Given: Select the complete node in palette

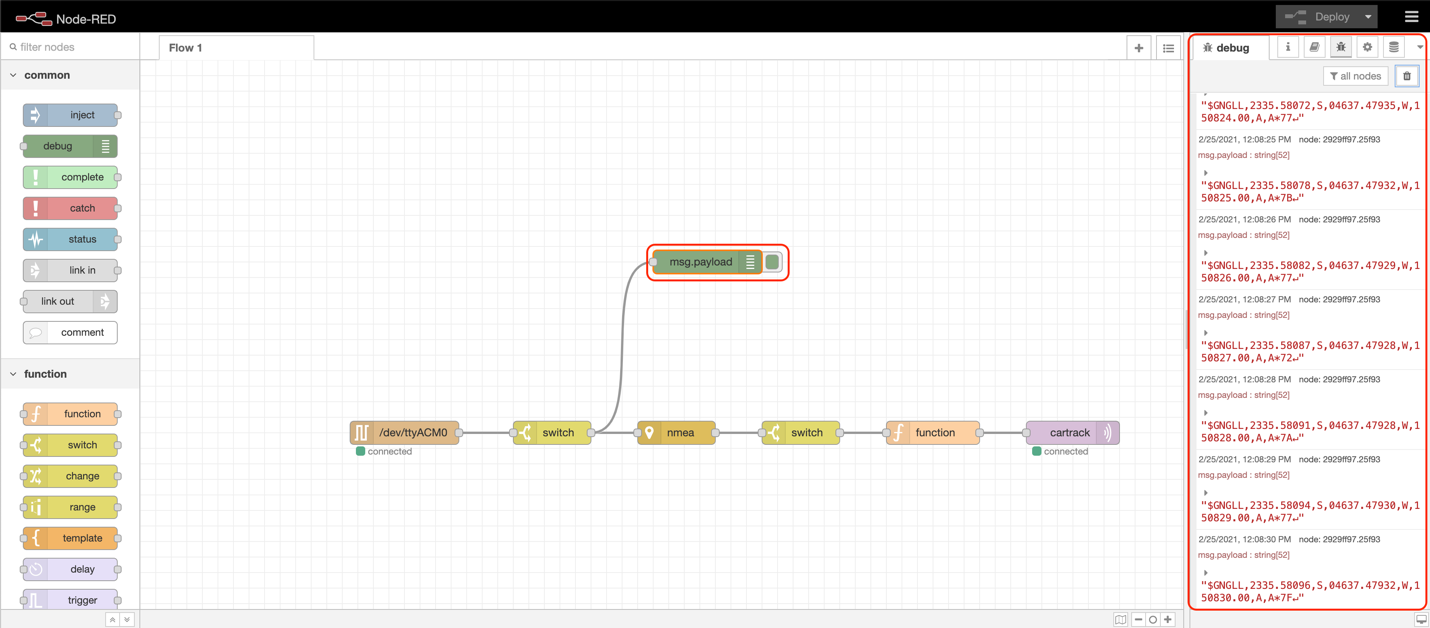Looking at the screenshot, I should click(x=70, y=177).
